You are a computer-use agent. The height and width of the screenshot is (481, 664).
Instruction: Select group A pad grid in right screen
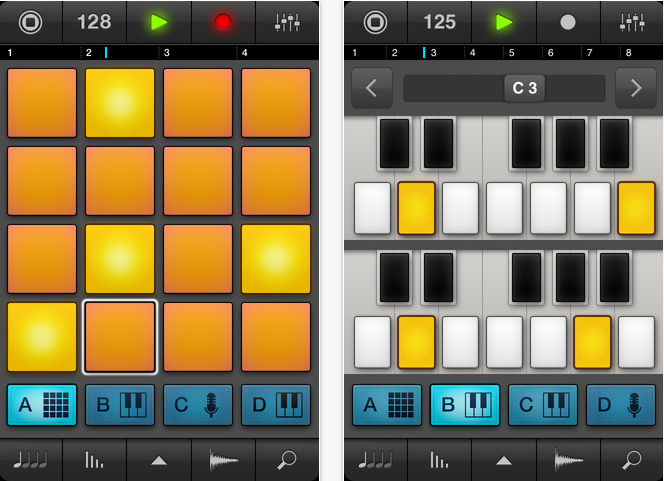click(x=387, y=405)
